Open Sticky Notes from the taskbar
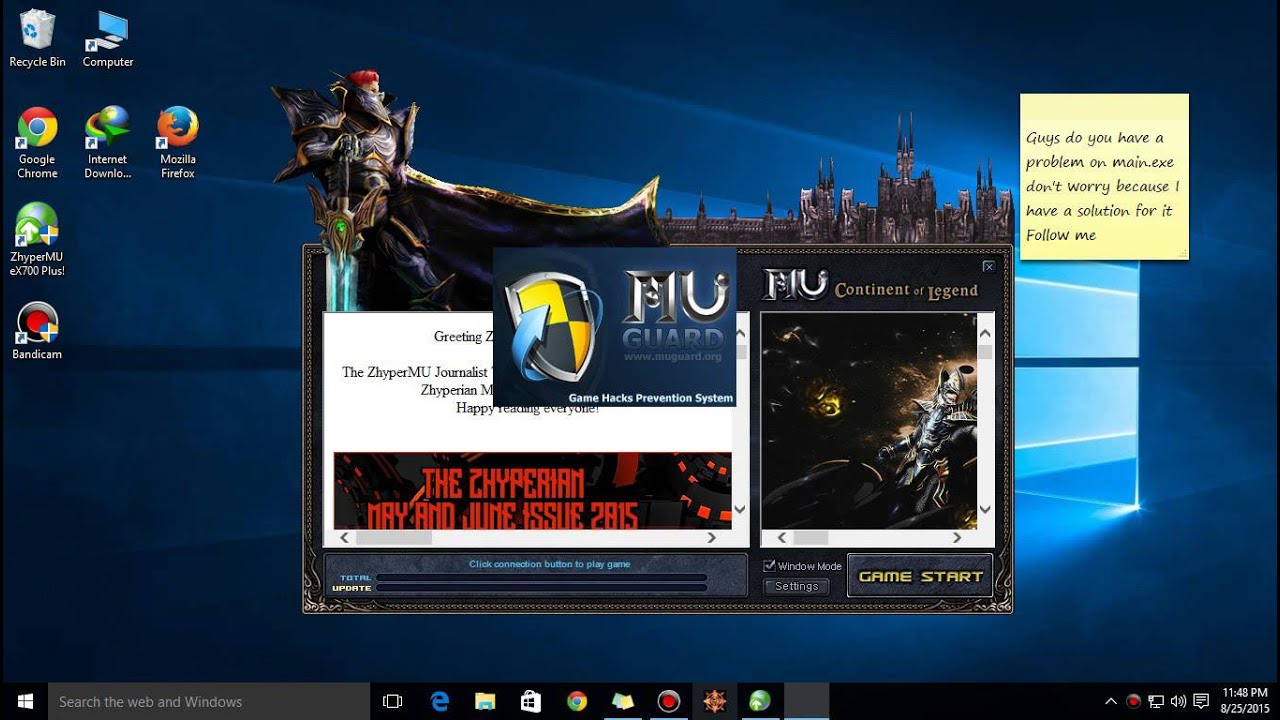The width and height of the screenshot is (1280, 720). (623, 701)
